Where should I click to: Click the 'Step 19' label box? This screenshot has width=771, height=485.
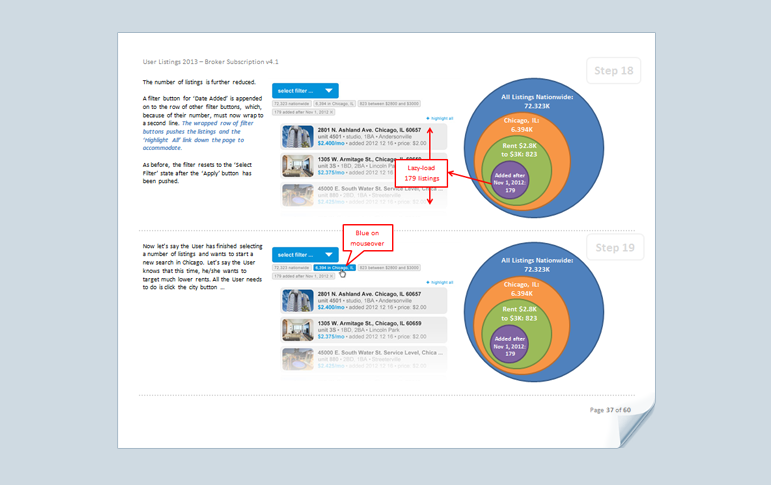(x=613, y=247)
